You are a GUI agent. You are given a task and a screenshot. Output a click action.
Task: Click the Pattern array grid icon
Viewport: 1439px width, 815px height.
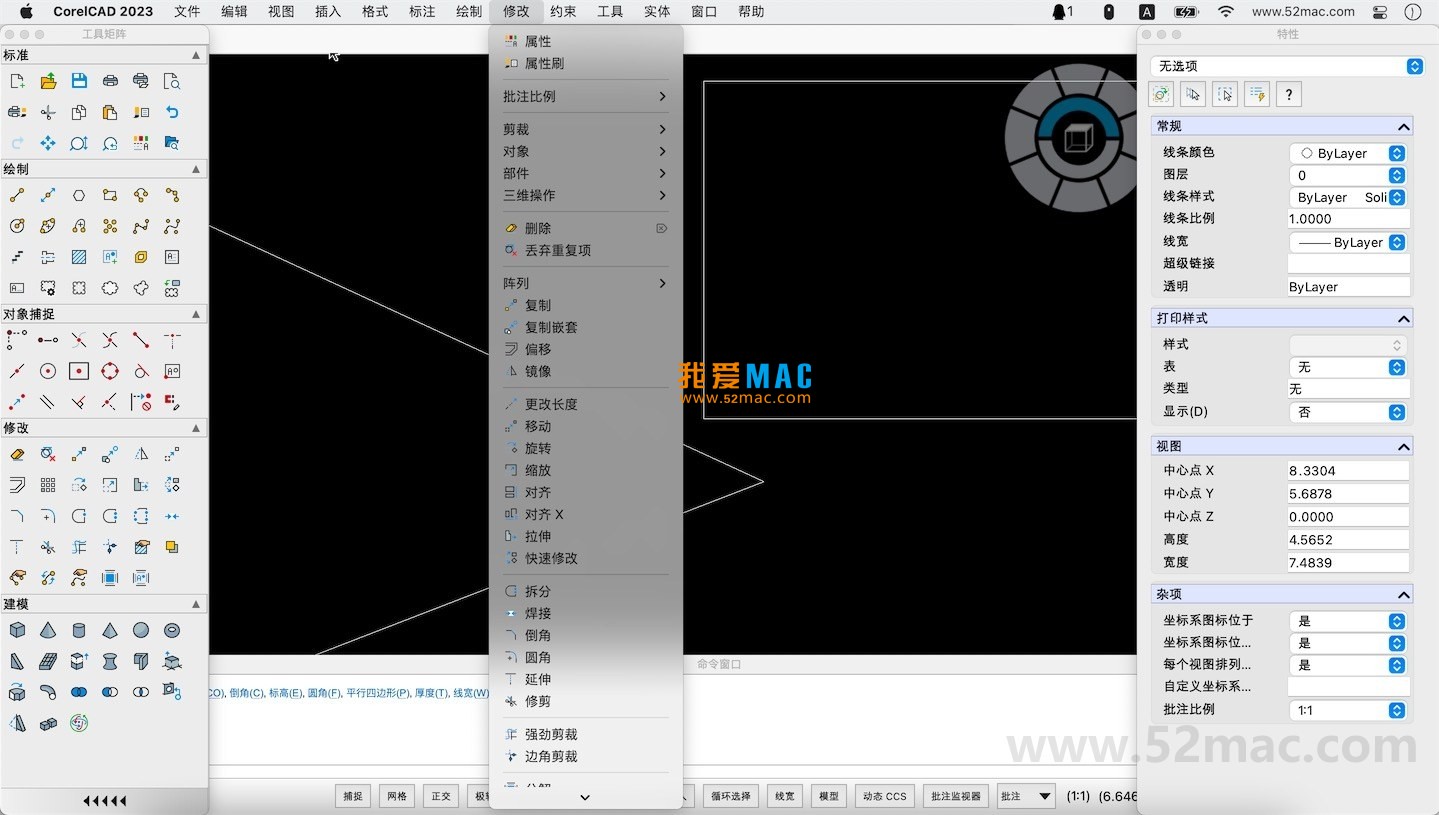point(48,485)
